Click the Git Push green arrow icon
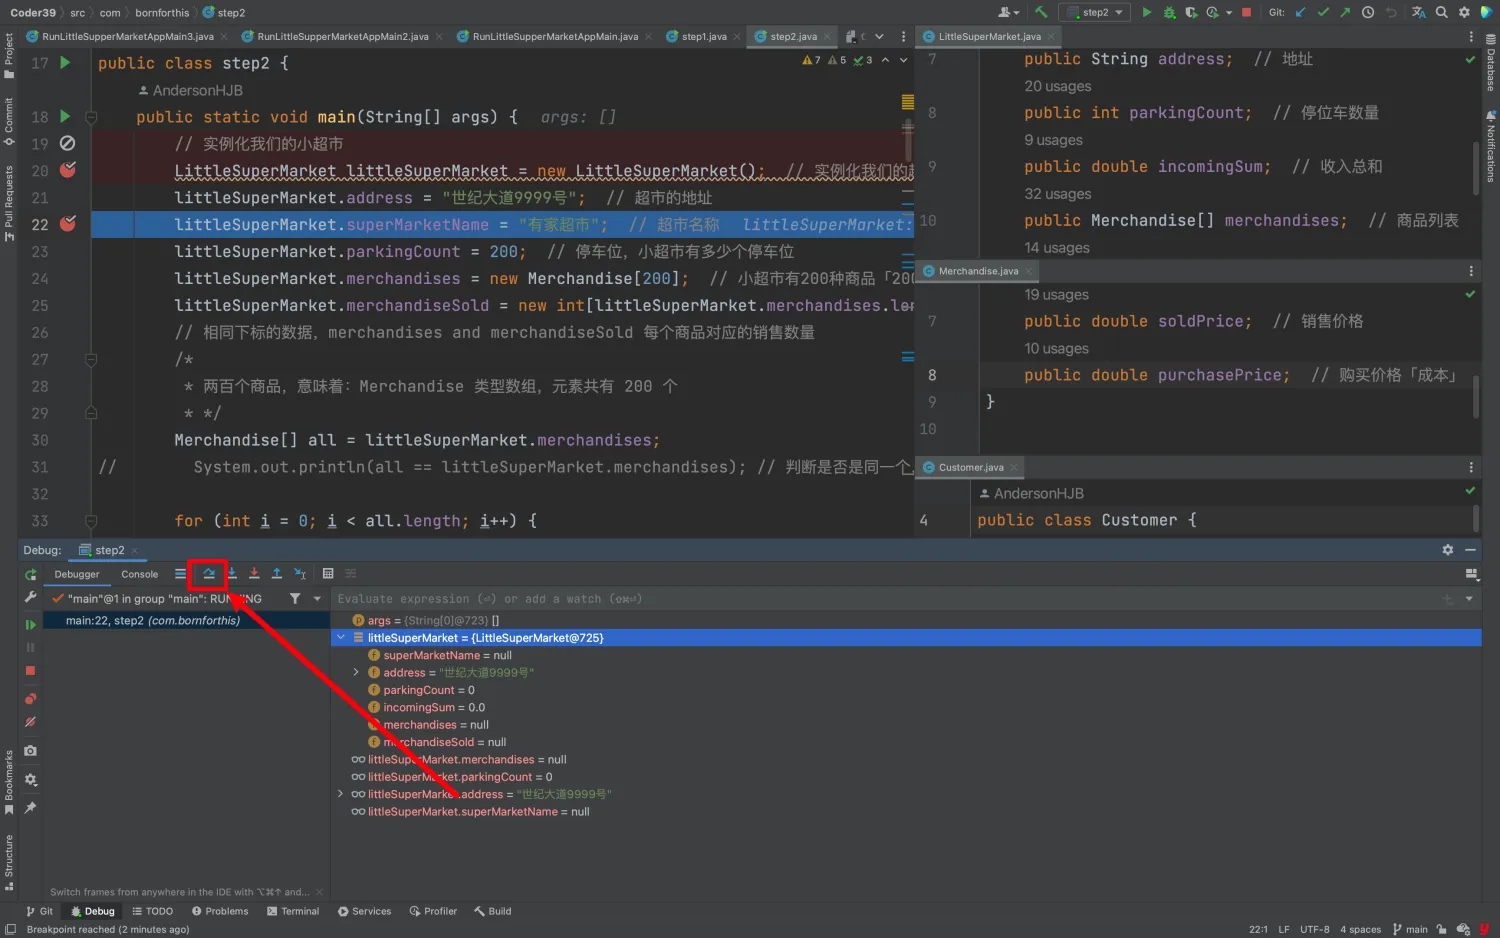This screenshot has width=1500, height=938. click(1345, 12)
